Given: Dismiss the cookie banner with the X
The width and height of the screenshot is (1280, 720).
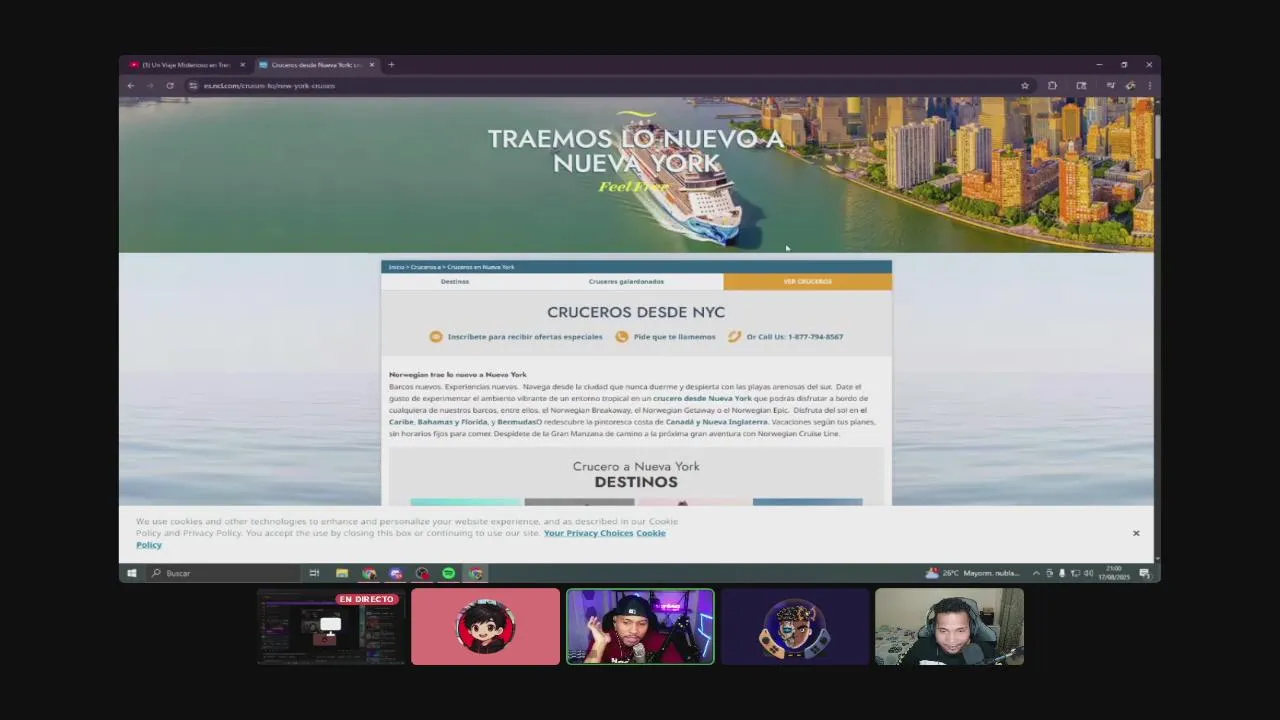Looking at the screenshot, I should coord(1136,533).
